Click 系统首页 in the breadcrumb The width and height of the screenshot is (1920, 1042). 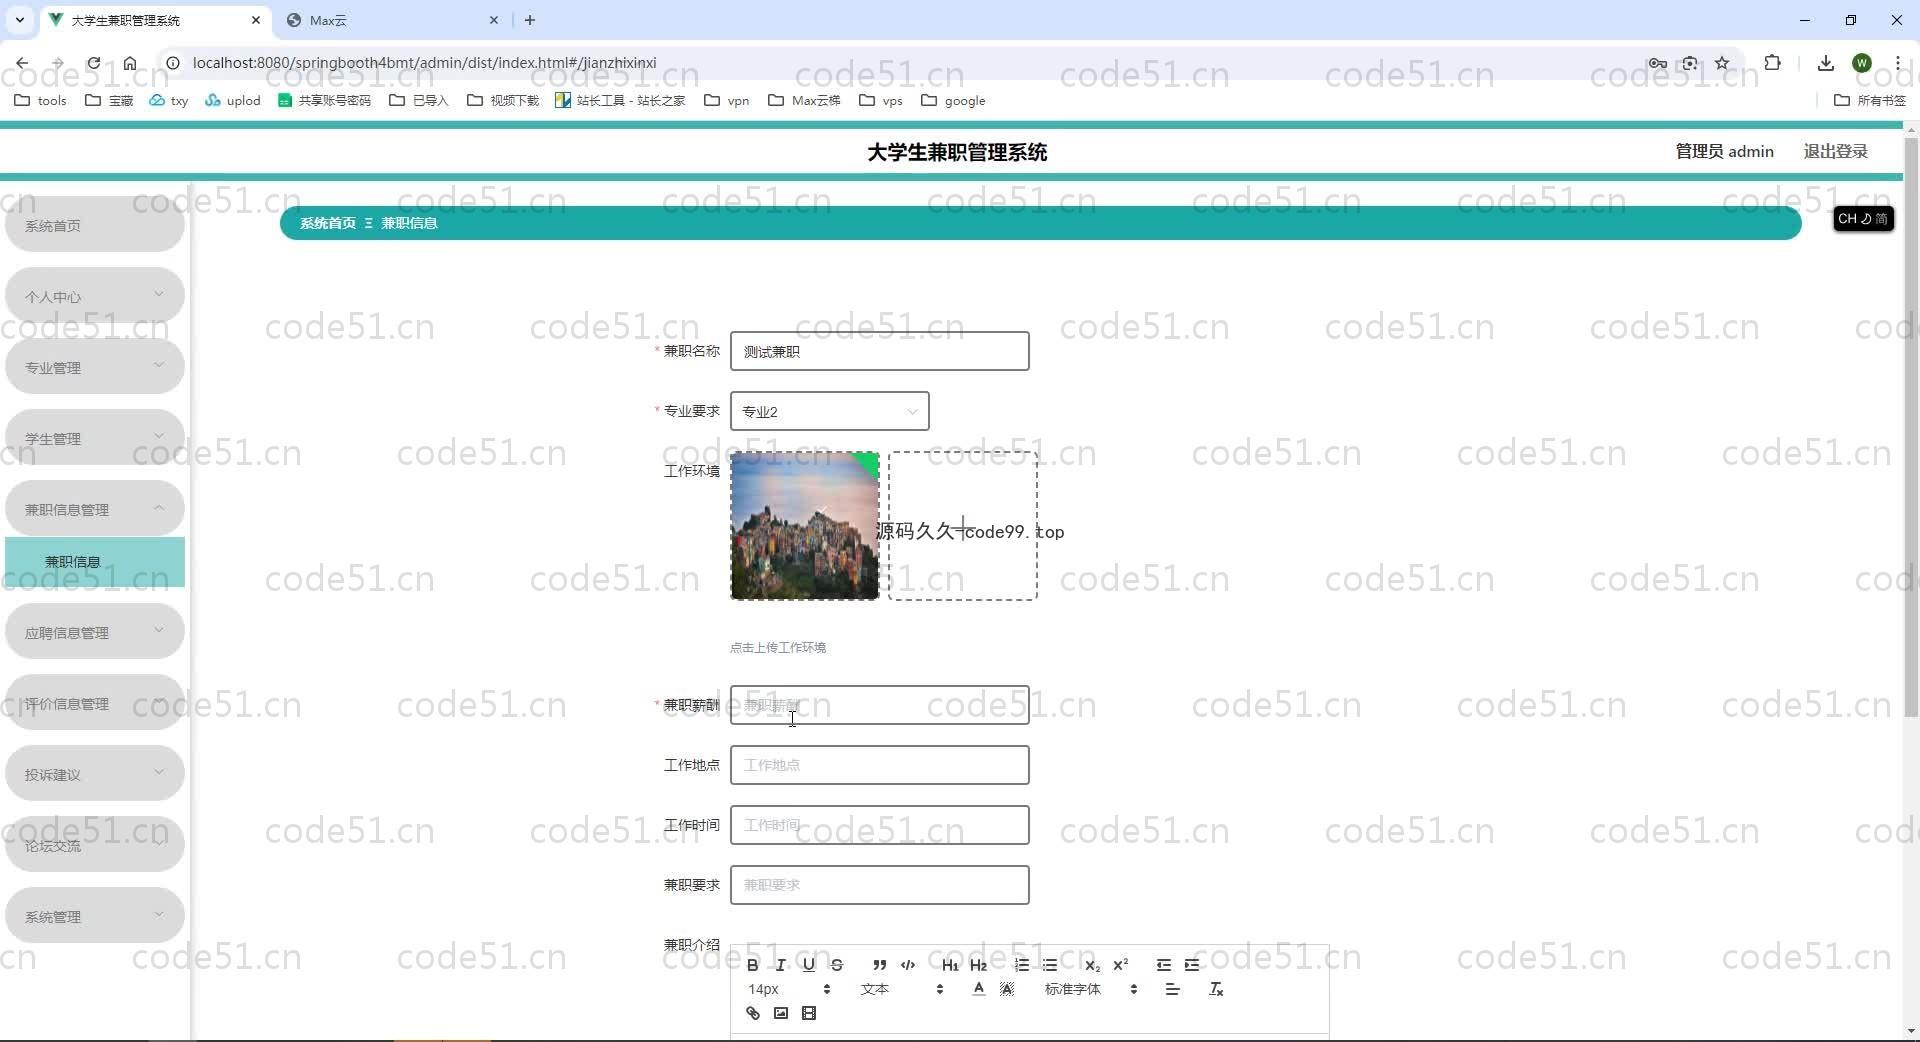pyautogui.click(x=328, y=223)
